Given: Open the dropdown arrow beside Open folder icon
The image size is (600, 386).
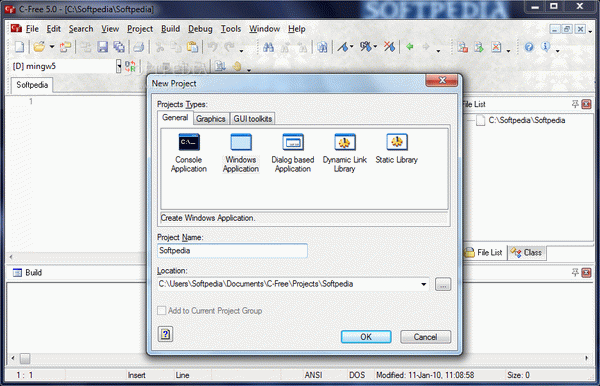Looking at the screenshot, I should pyautogui.click(x=52, y=47).
